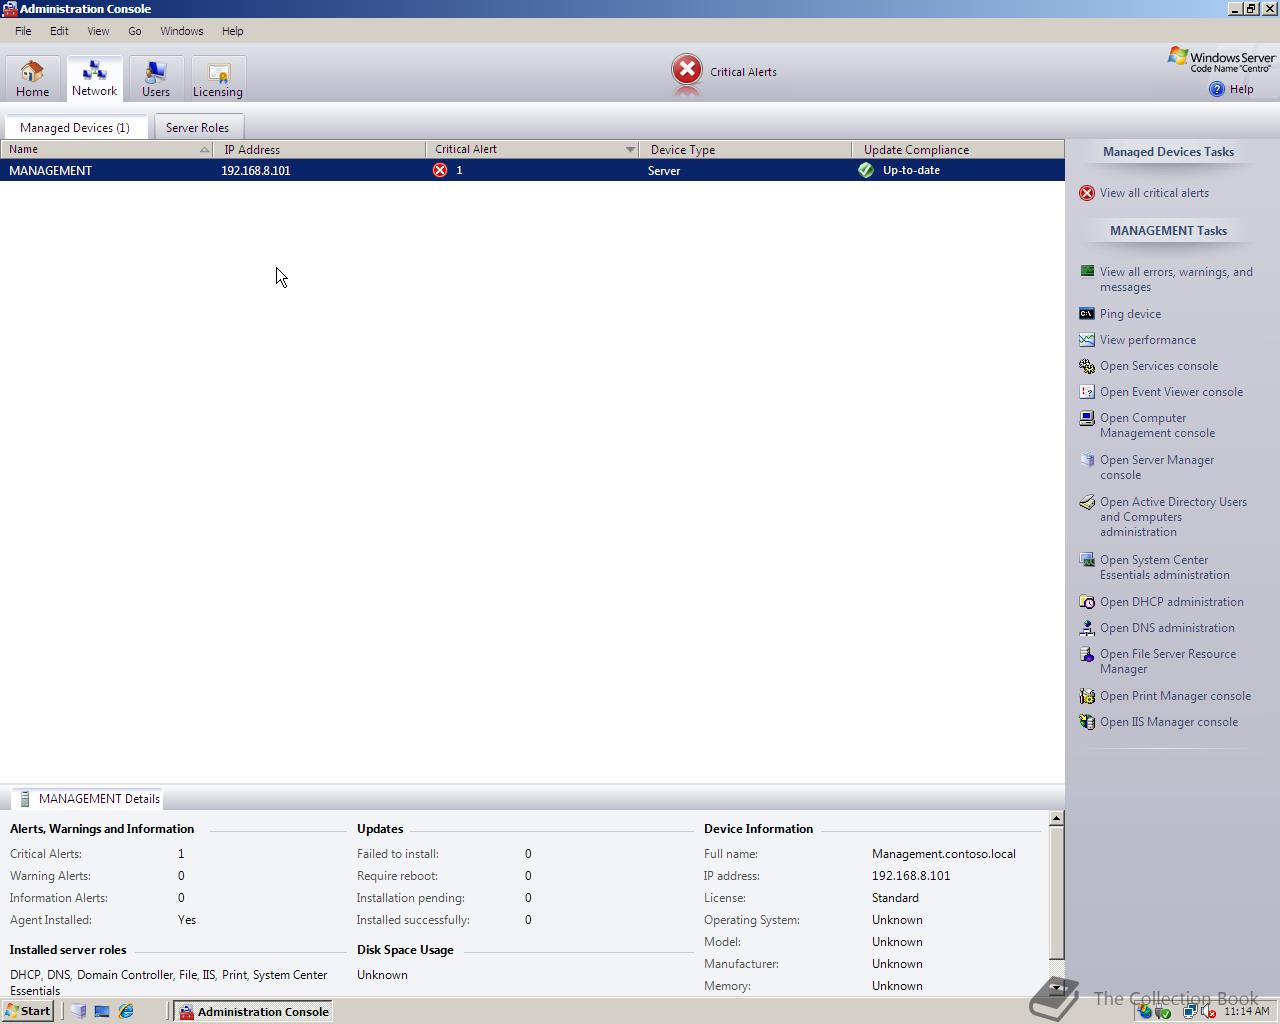Open the Licensing section icon
This screenshot has height=1024, width=1280.
point(218,72)
